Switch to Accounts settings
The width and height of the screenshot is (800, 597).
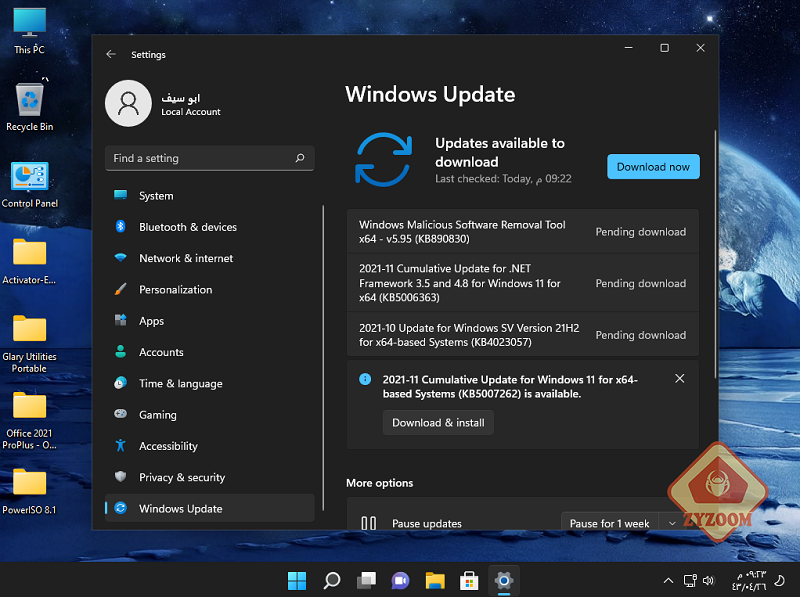pyautogui.click(x=209, y=352)
